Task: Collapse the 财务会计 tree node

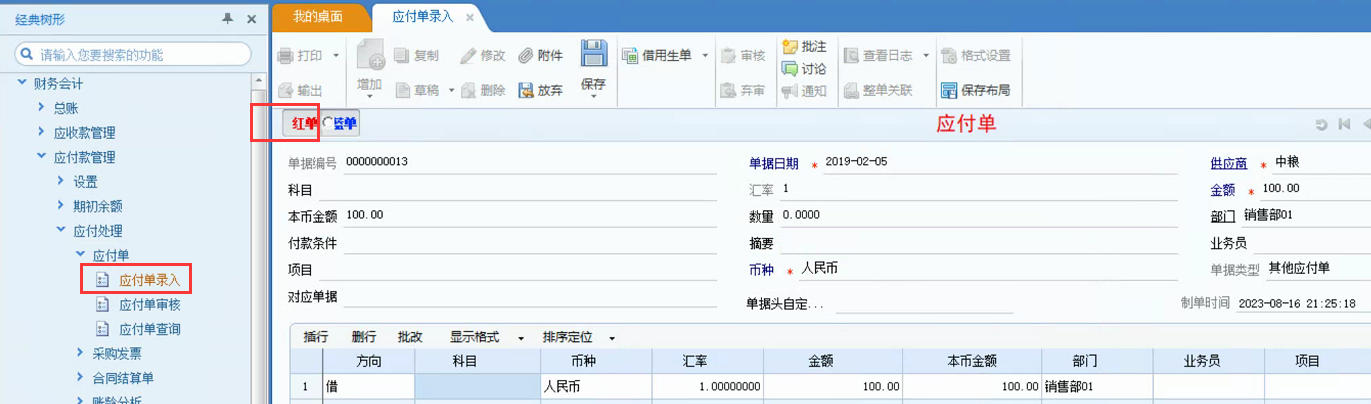Action: [x=22, y=82]
